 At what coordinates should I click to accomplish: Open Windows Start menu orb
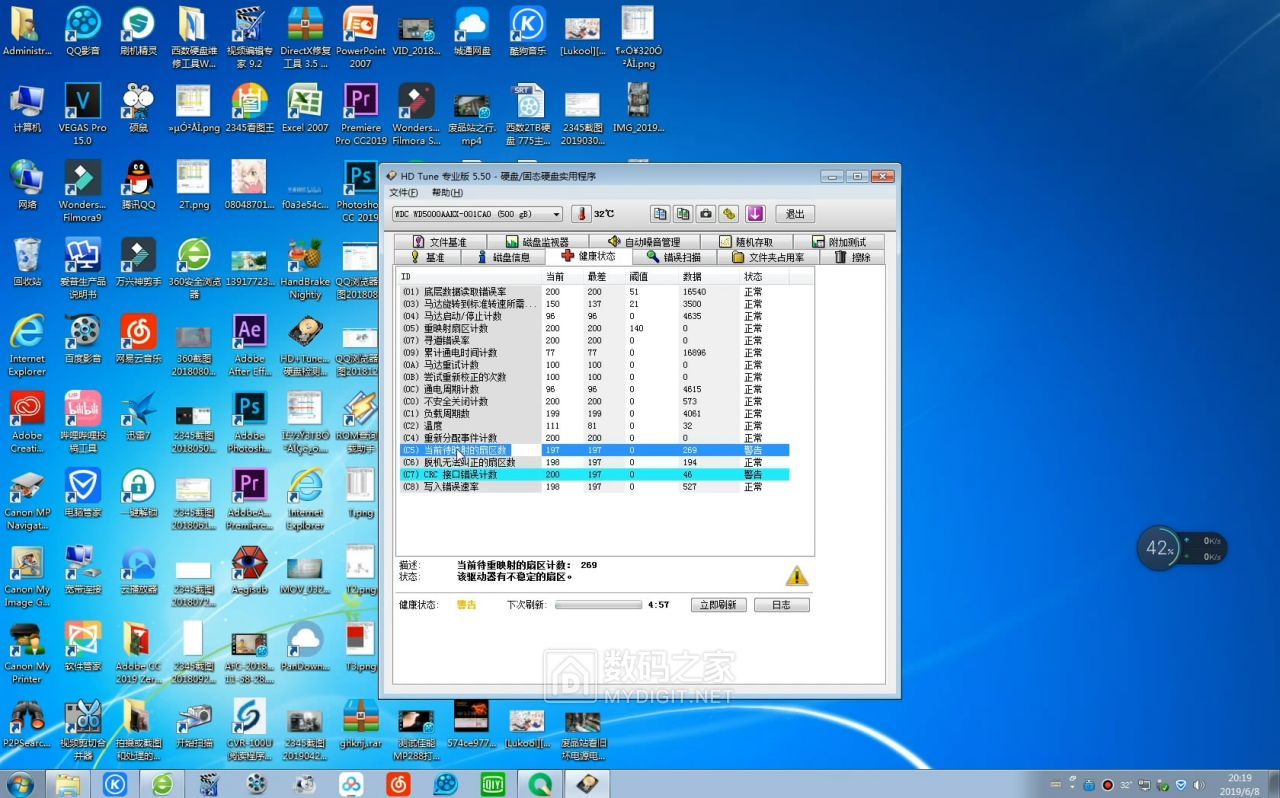coord(19,784)
